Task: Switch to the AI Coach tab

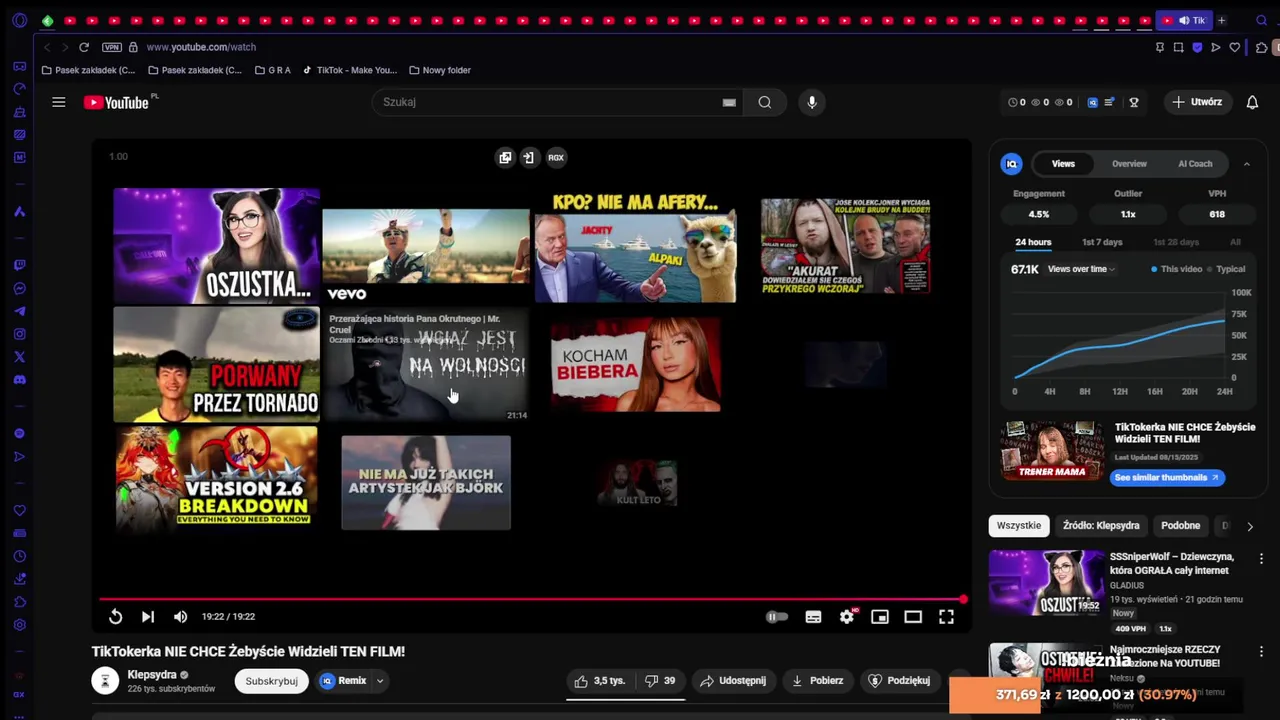Action: coord(1195,164)
